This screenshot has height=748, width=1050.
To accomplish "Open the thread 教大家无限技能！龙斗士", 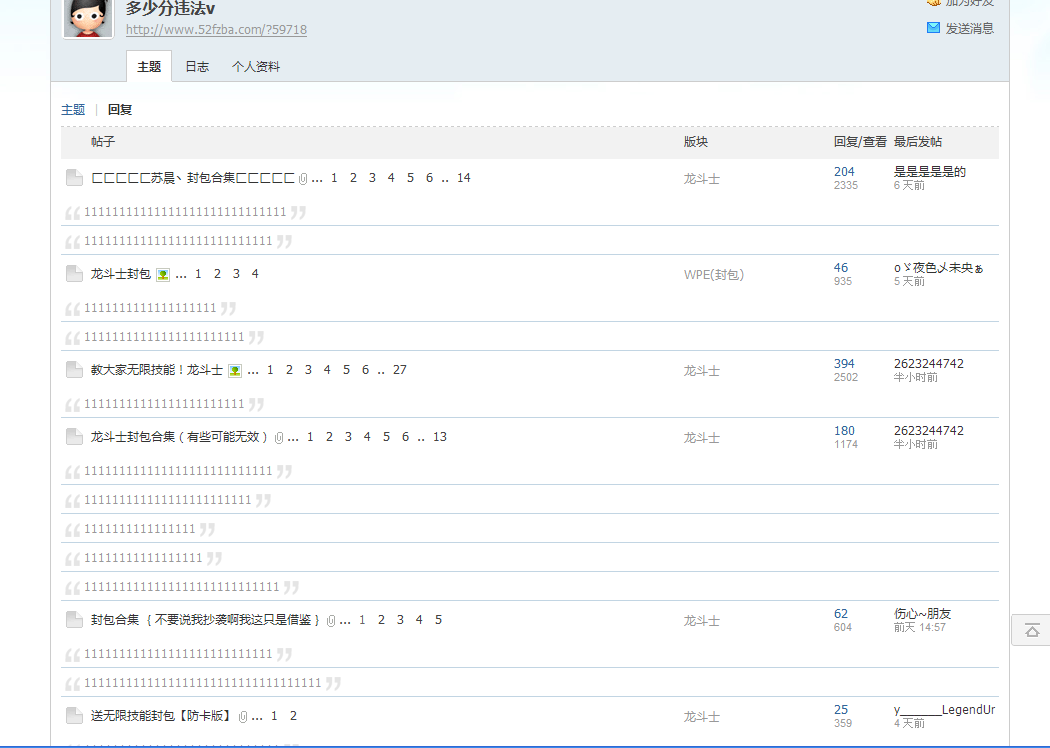I will tap(157, 370).
